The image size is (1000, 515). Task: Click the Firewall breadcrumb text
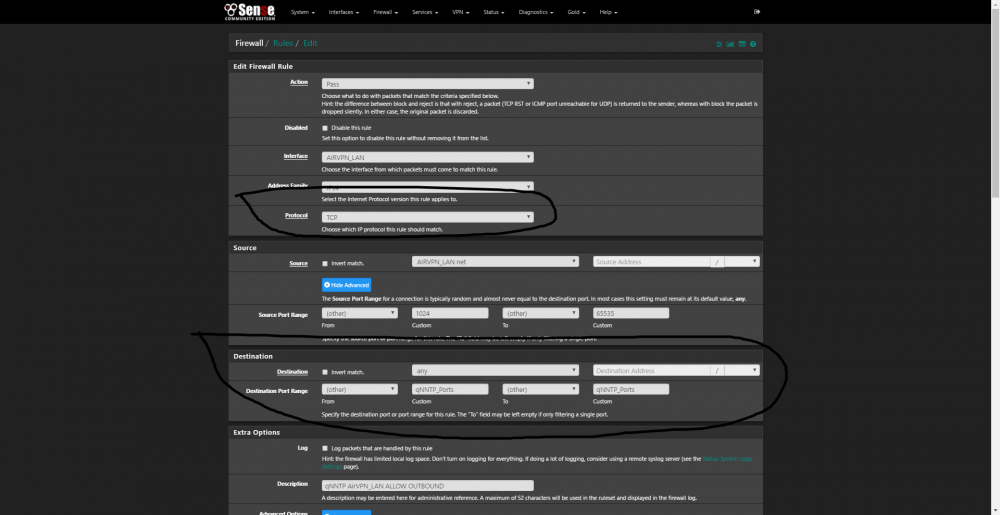click(x=249, y=43)
